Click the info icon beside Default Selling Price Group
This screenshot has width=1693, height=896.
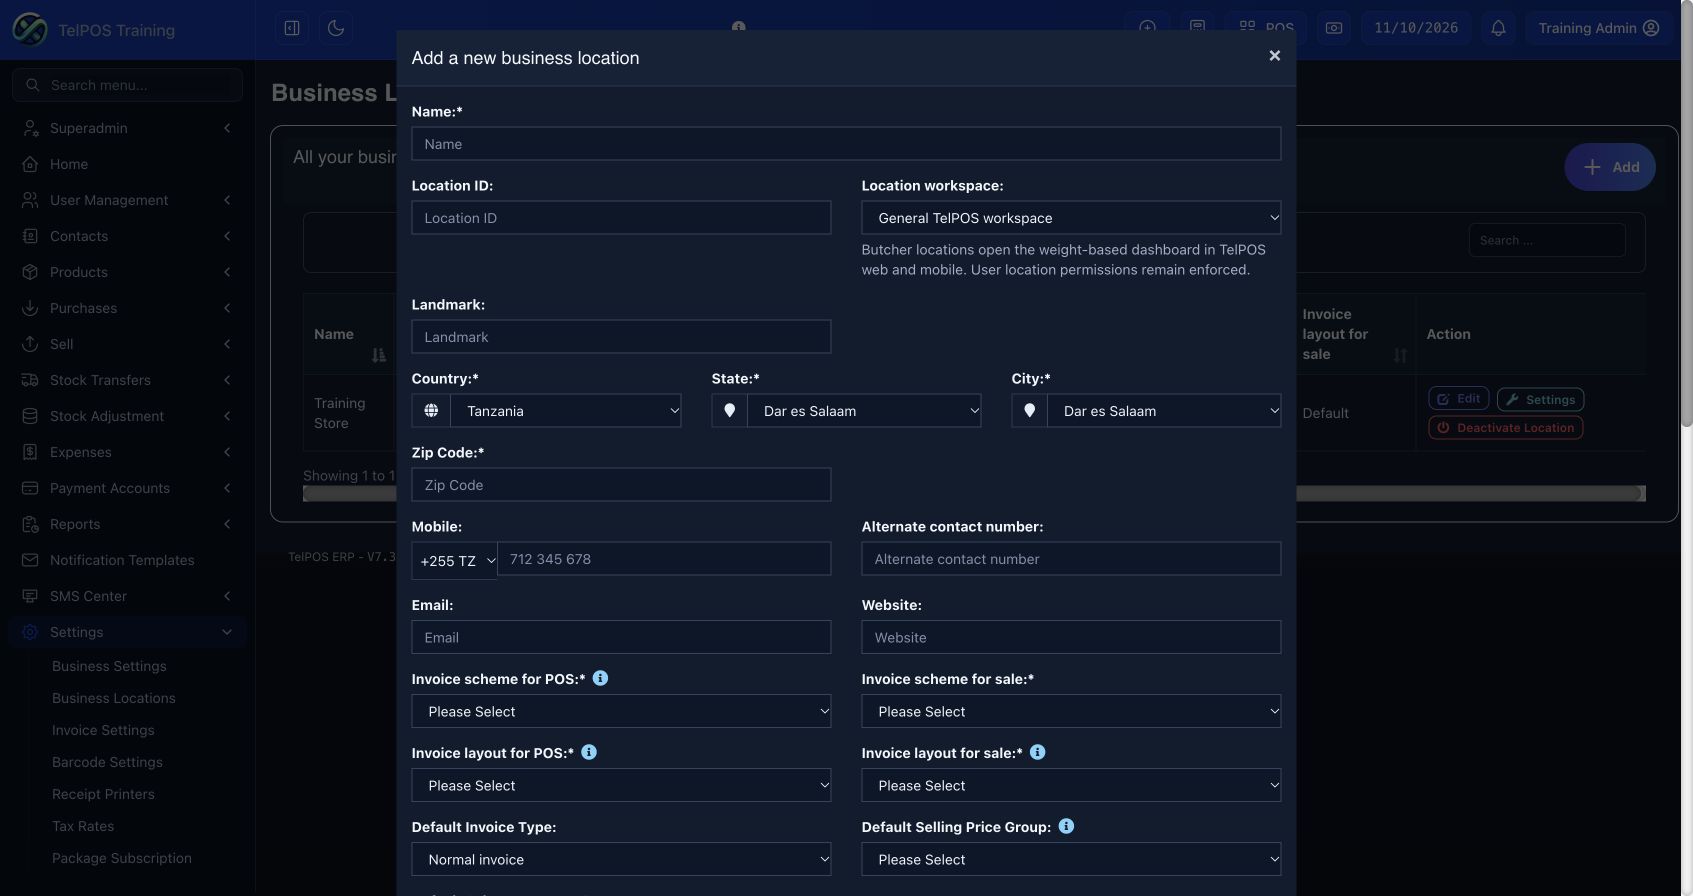click(1066, 826)
